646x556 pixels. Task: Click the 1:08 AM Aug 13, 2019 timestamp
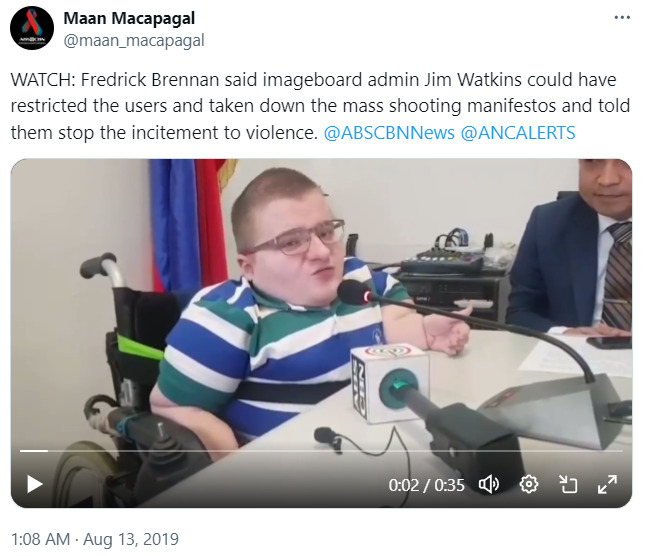pos(95,539)
